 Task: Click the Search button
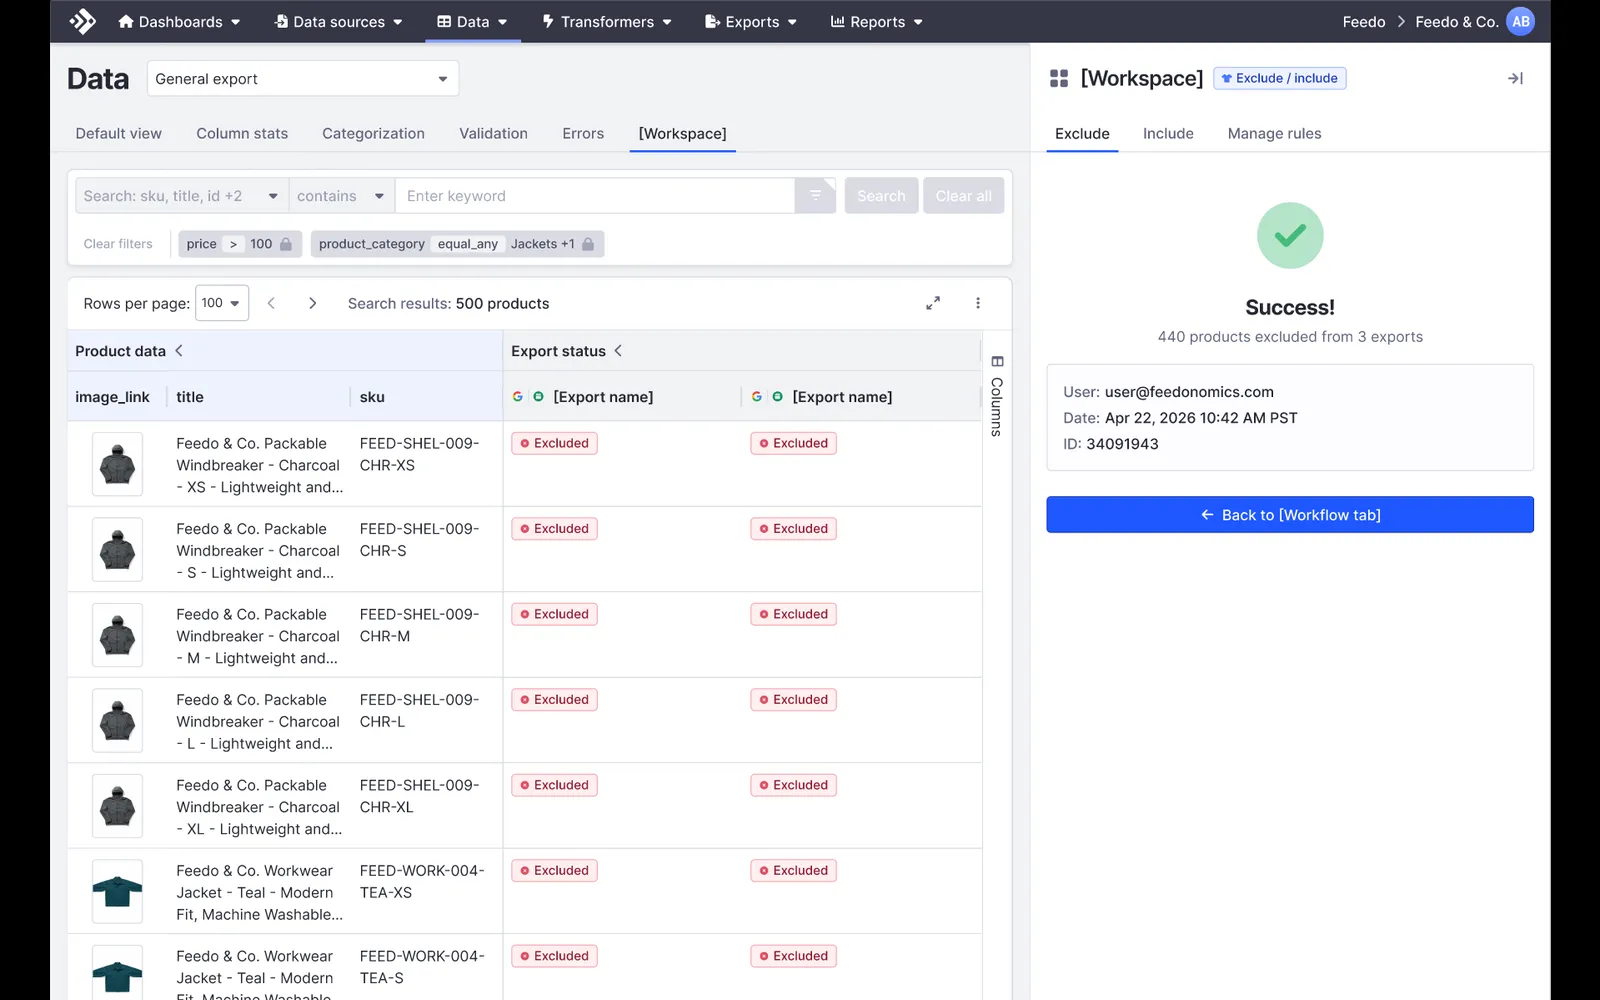point(881,196)
